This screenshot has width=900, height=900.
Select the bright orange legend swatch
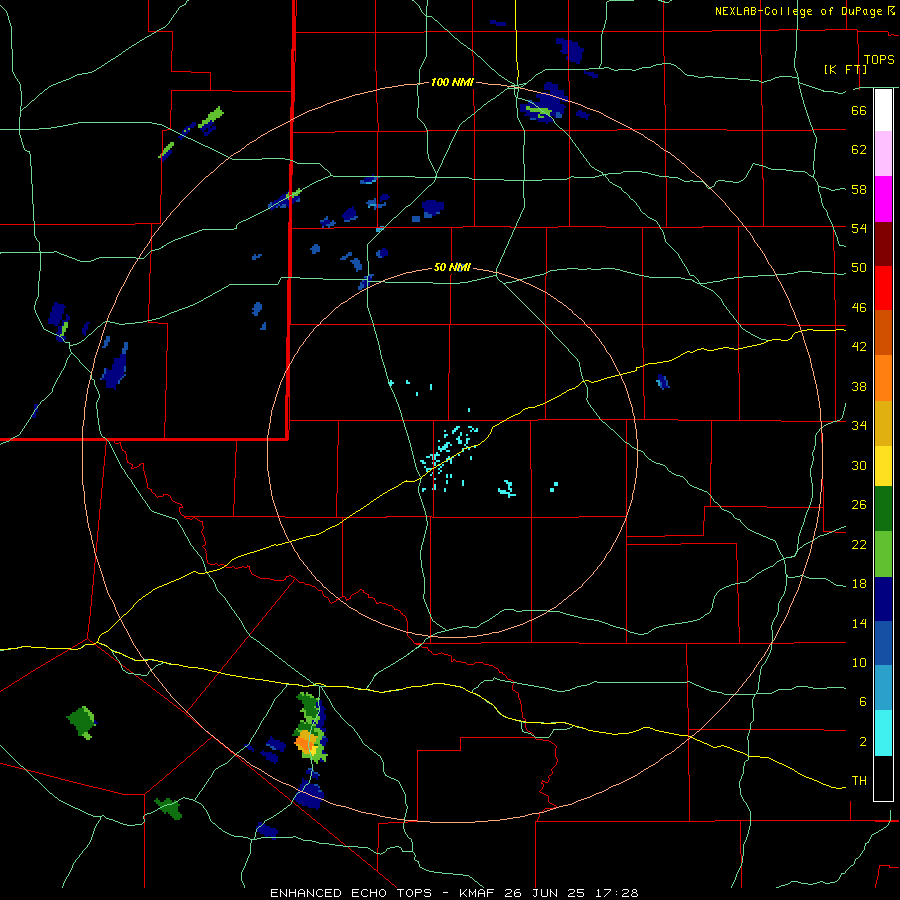click(x=883, y=378)
